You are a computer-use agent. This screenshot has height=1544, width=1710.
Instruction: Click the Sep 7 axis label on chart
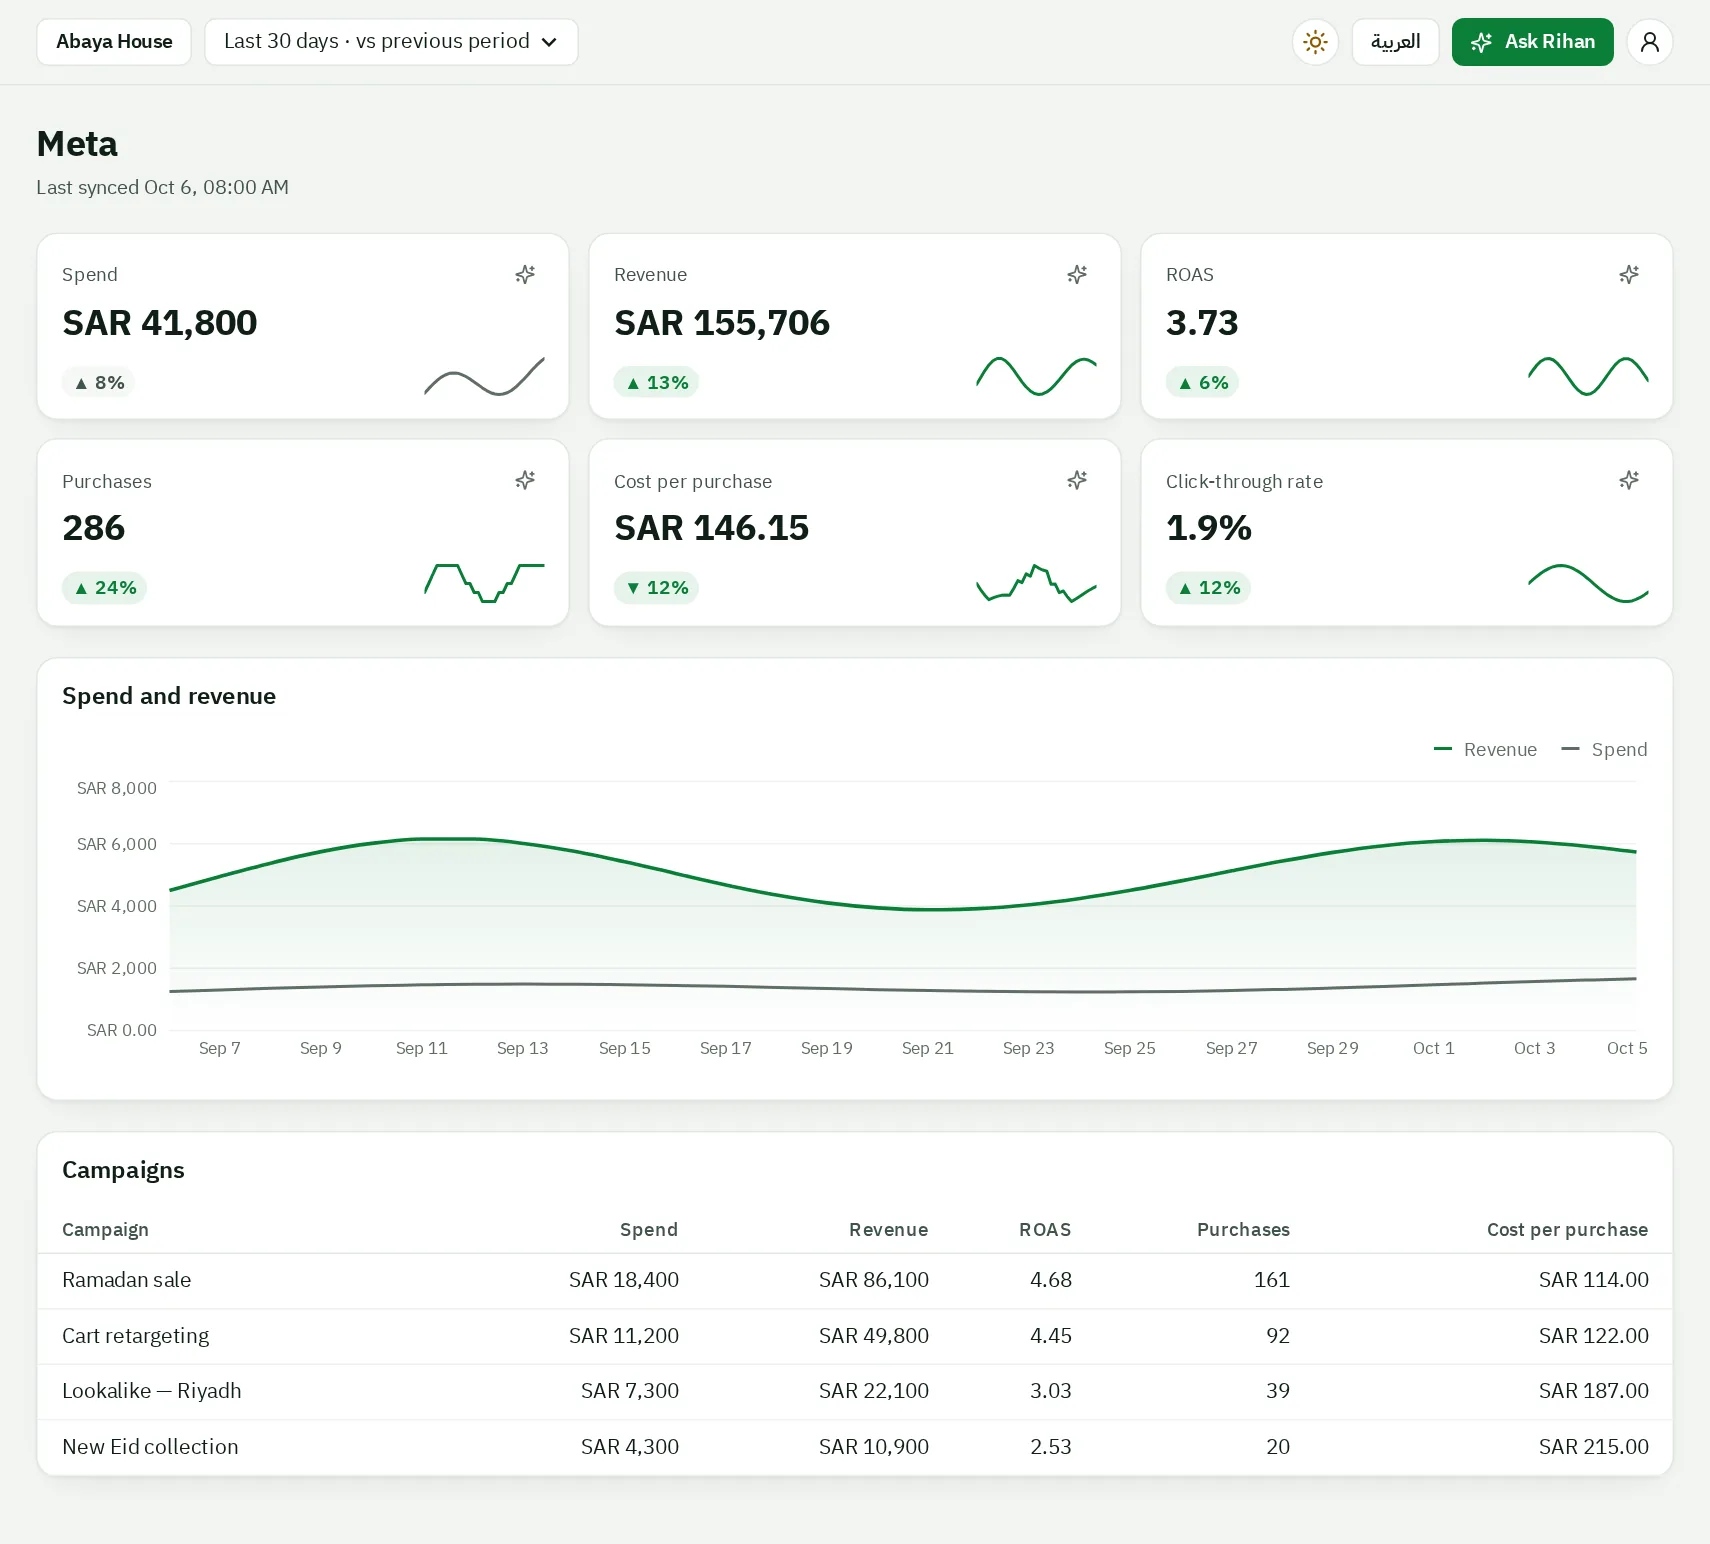[220, 1048]
